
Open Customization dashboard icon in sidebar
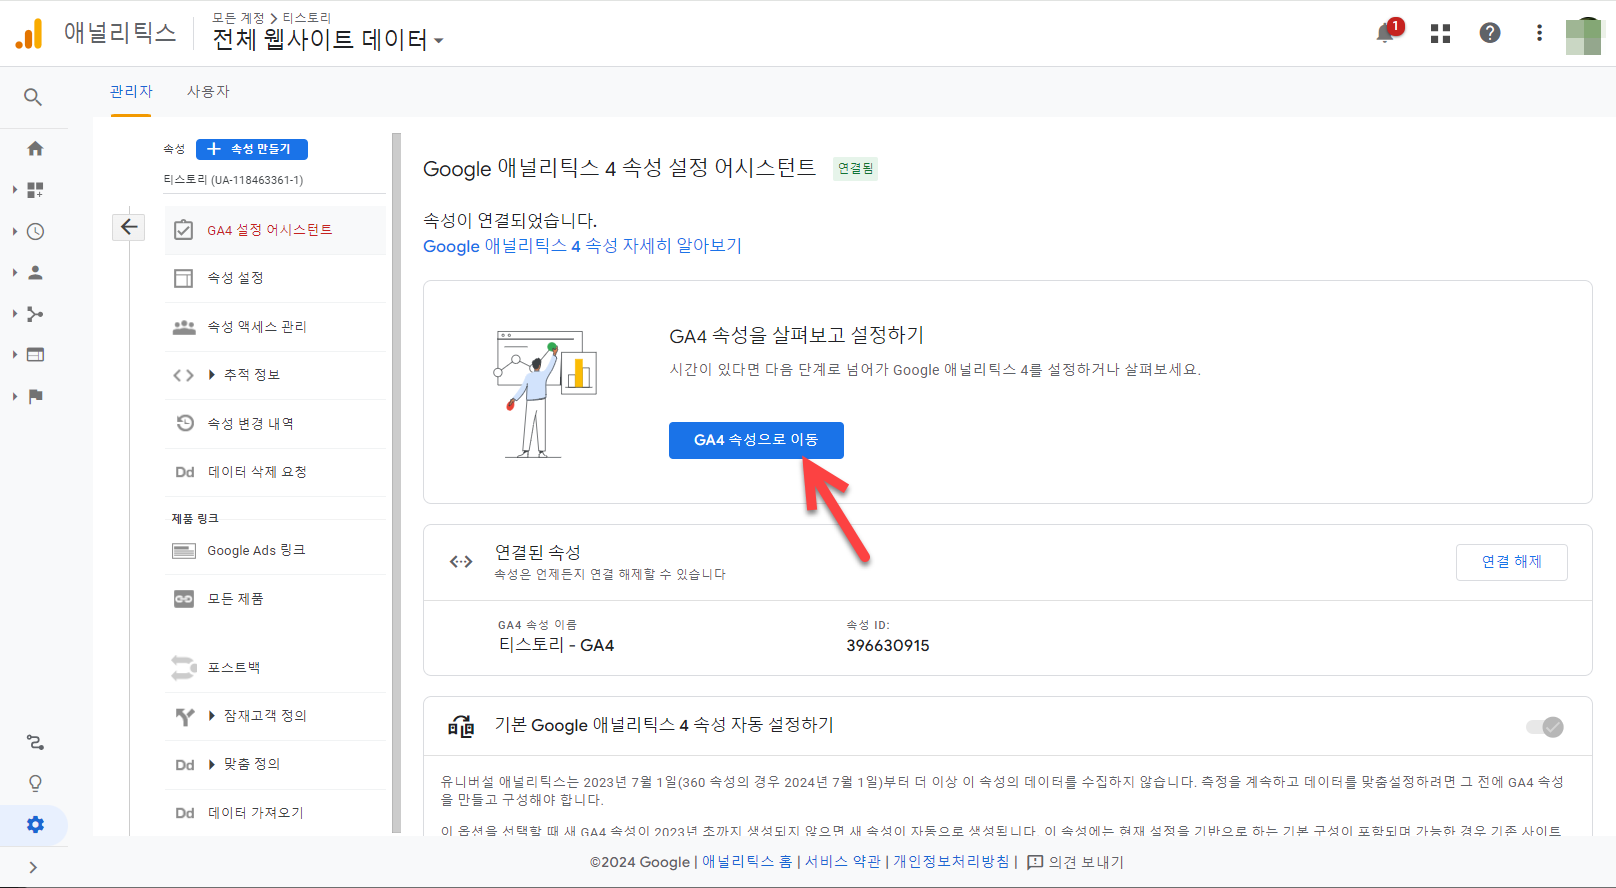coord(35,190)
